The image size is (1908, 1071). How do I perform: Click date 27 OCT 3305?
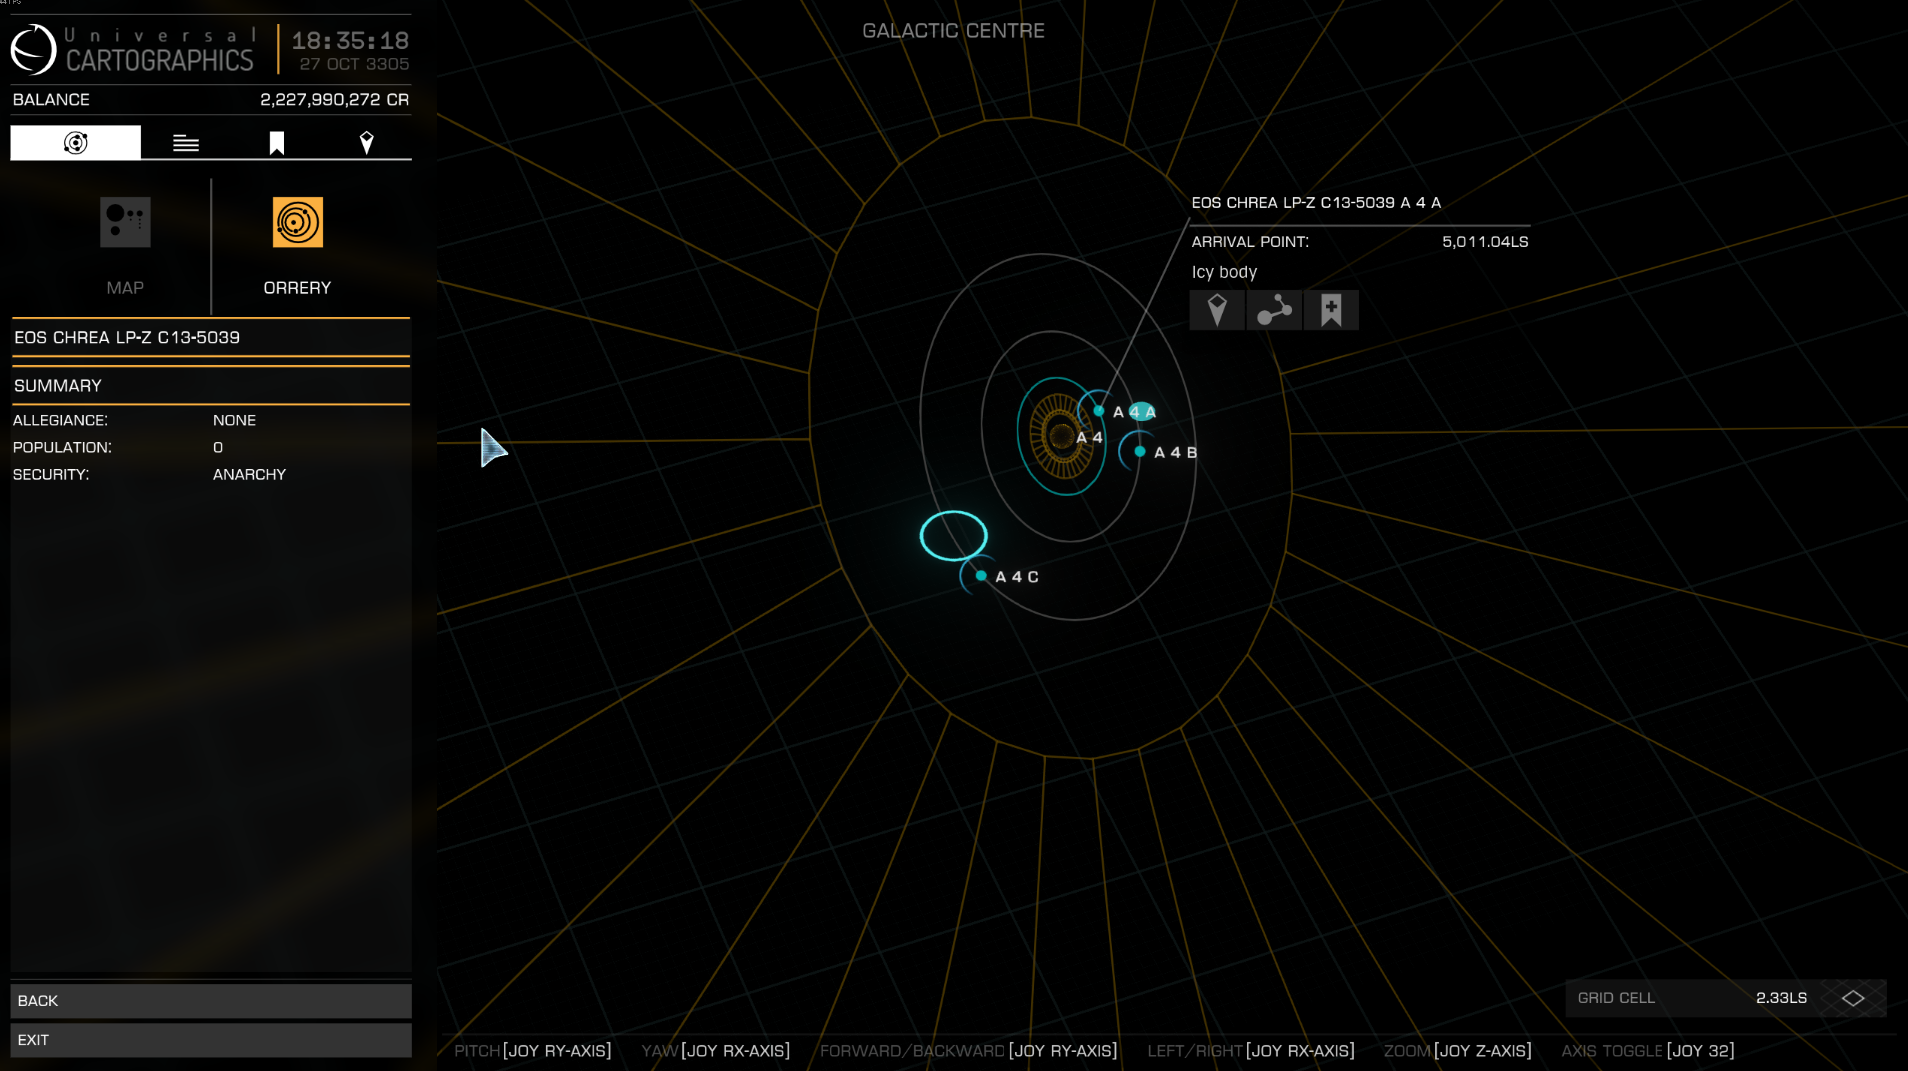coord(354,64)
